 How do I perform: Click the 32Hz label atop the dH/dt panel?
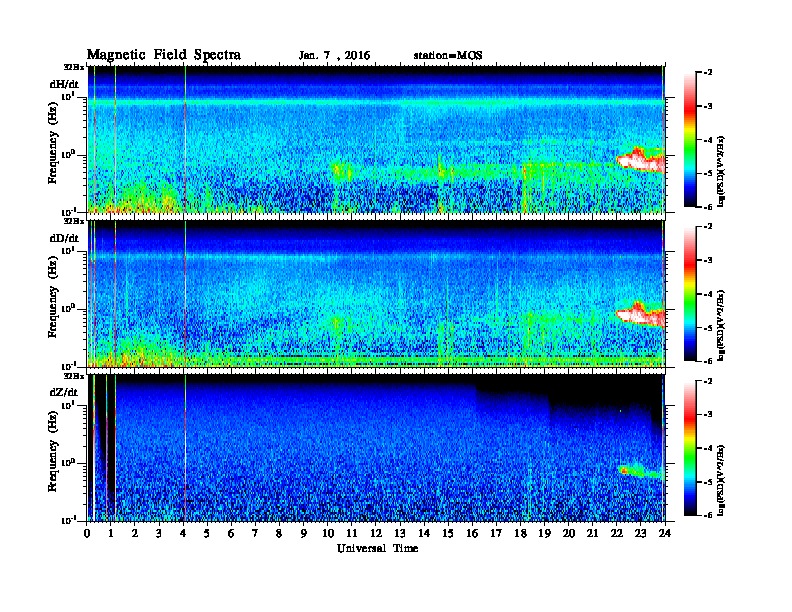(73, 67)
